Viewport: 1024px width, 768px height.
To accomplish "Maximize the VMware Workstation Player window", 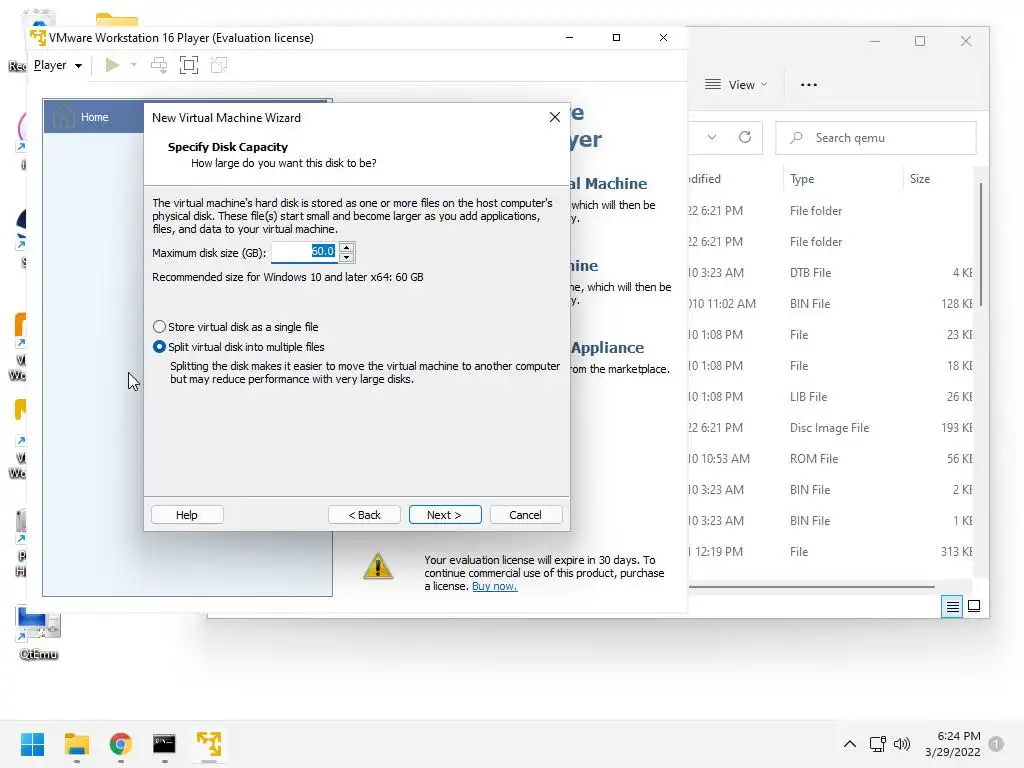I will tap(616, 38).
